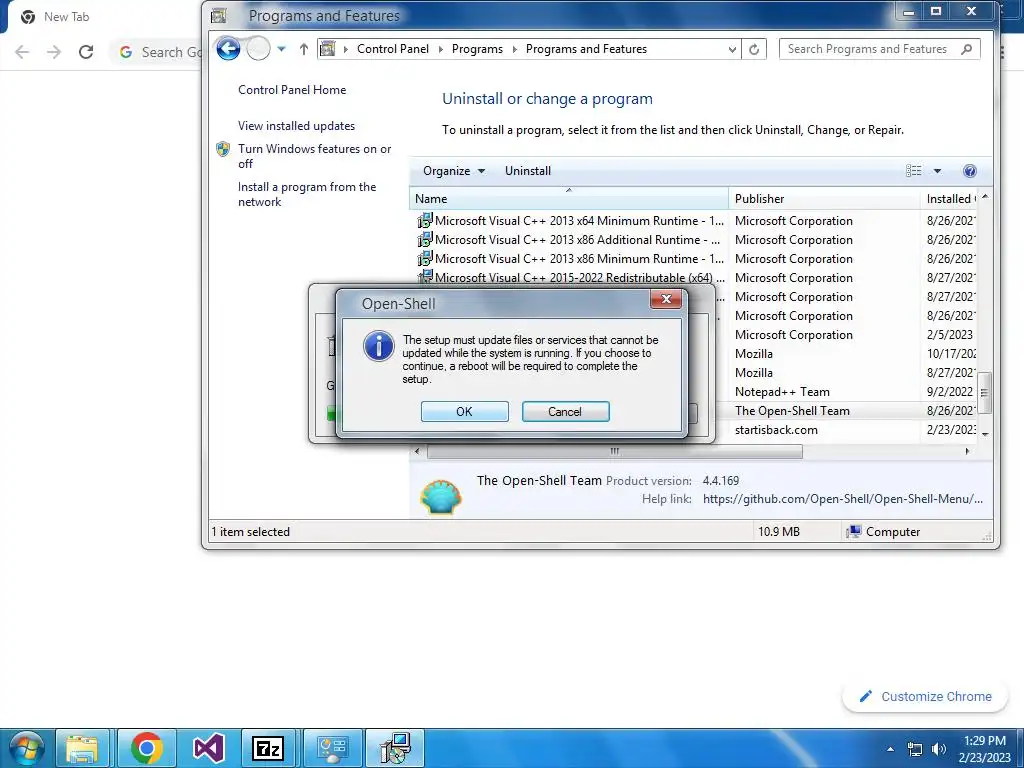Viewport: 1024px width, 768px height.
Task: Expand the address bar history dropdown
Action: [x=732, y=49]
